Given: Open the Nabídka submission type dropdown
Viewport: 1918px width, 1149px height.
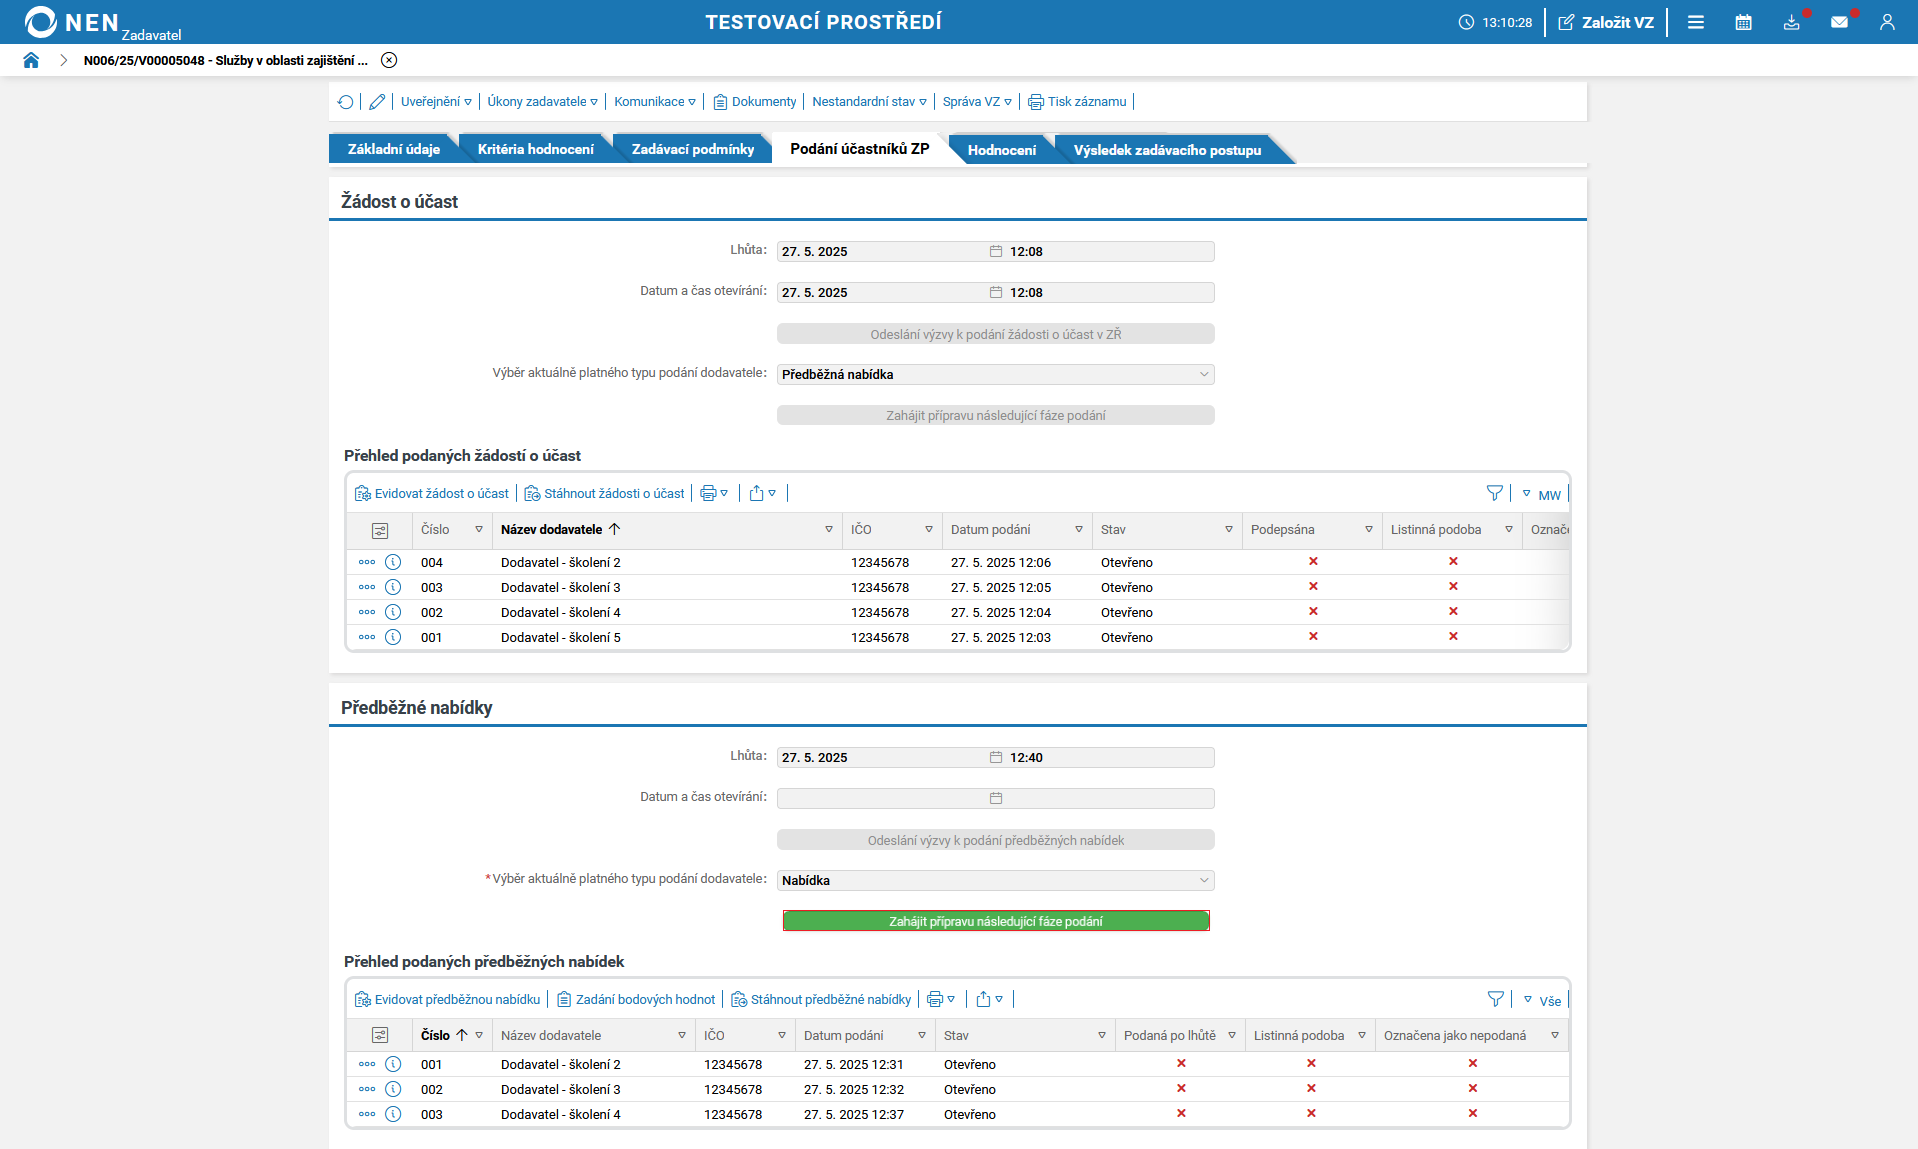Looking at the screenshot, I should click(x=995, y=880).
